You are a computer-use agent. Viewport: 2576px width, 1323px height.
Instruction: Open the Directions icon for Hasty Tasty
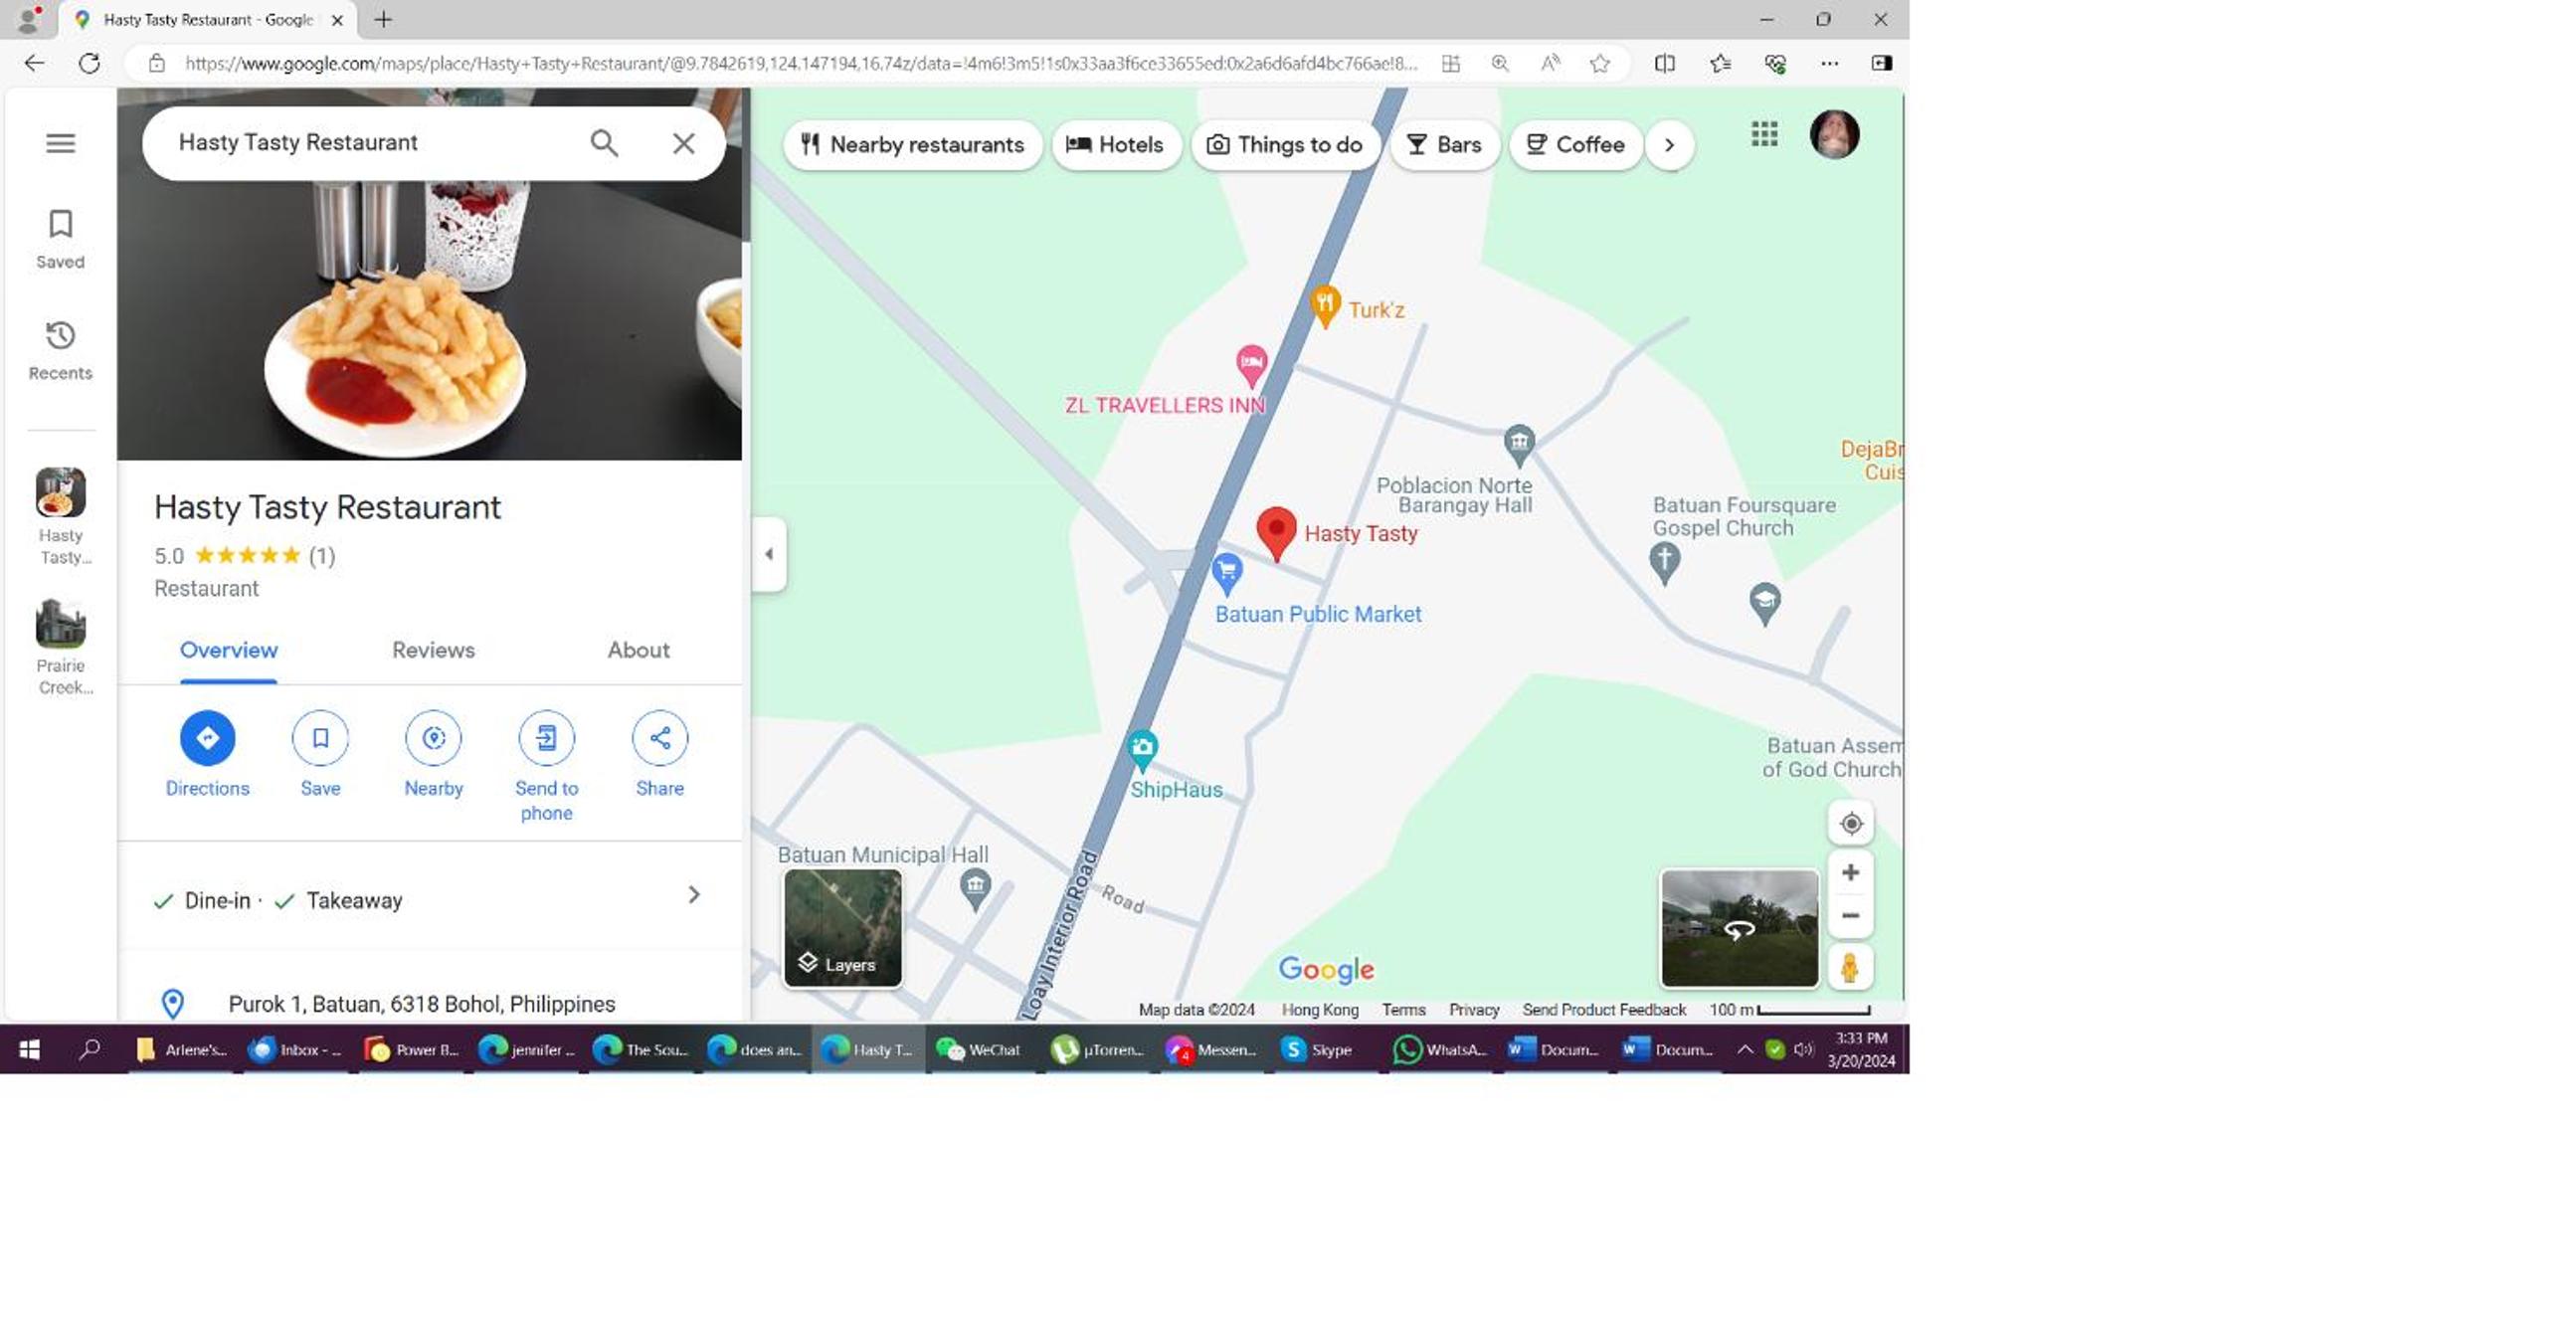(x=207, y=738)
